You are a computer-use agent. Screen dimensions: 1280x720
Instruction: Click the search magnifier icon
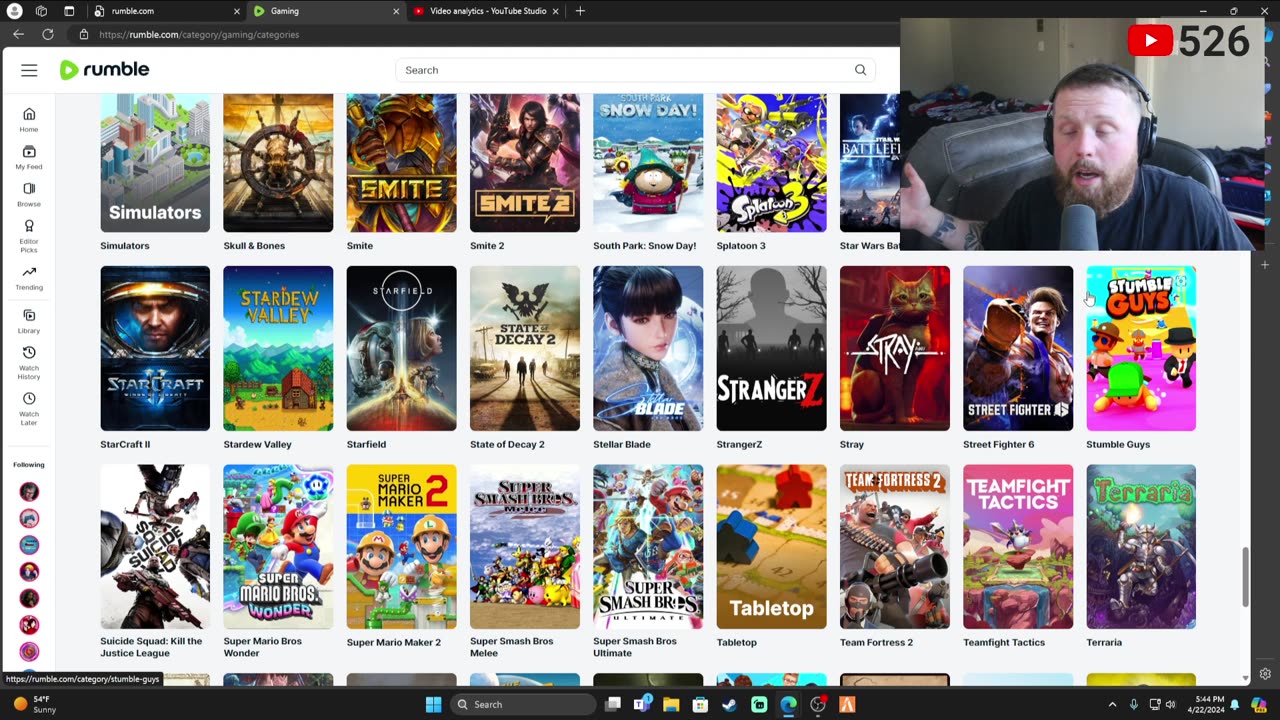pyautogui.click(x=860, y=70)
